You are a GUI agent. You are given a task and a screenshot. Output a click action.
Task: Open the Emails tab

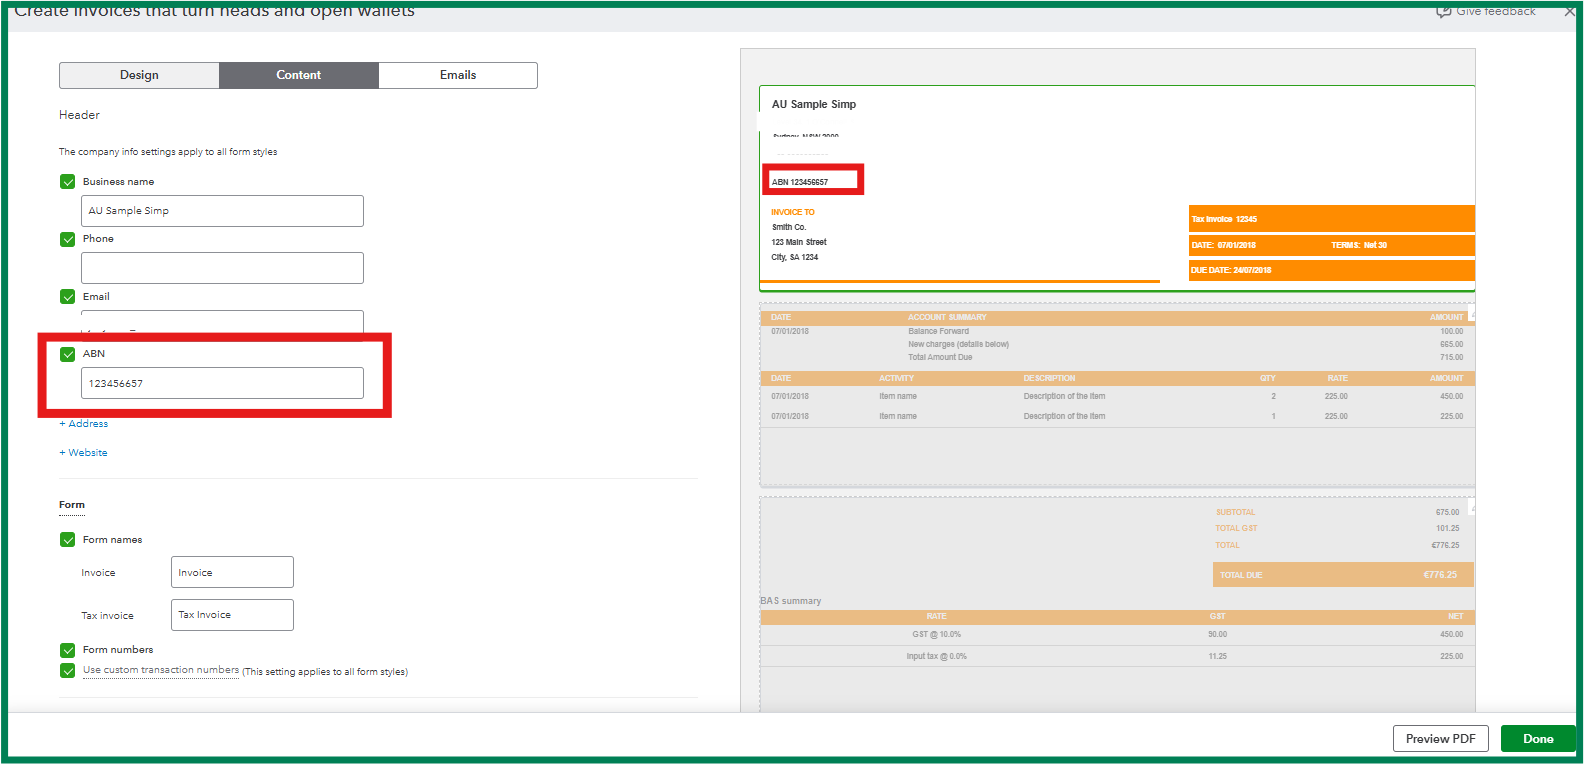458,75
